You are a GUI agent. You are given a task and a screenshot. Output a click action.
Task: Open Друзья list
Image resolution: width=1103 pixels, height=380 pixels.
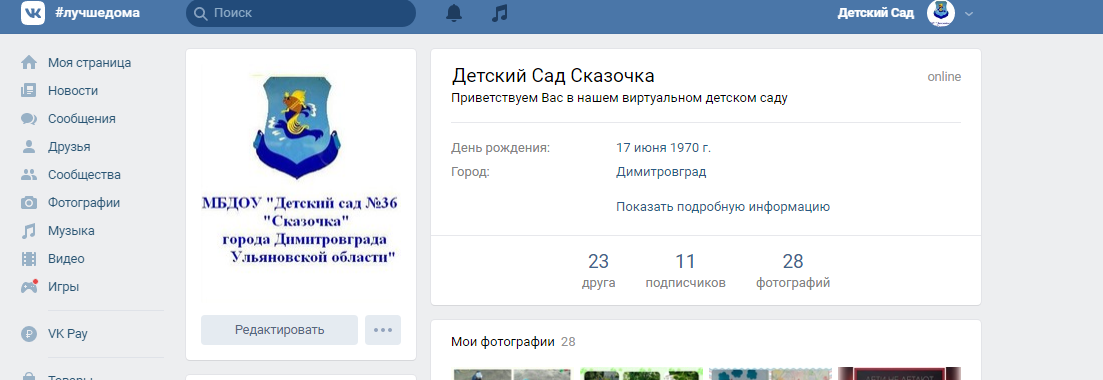tap(69, 146)
